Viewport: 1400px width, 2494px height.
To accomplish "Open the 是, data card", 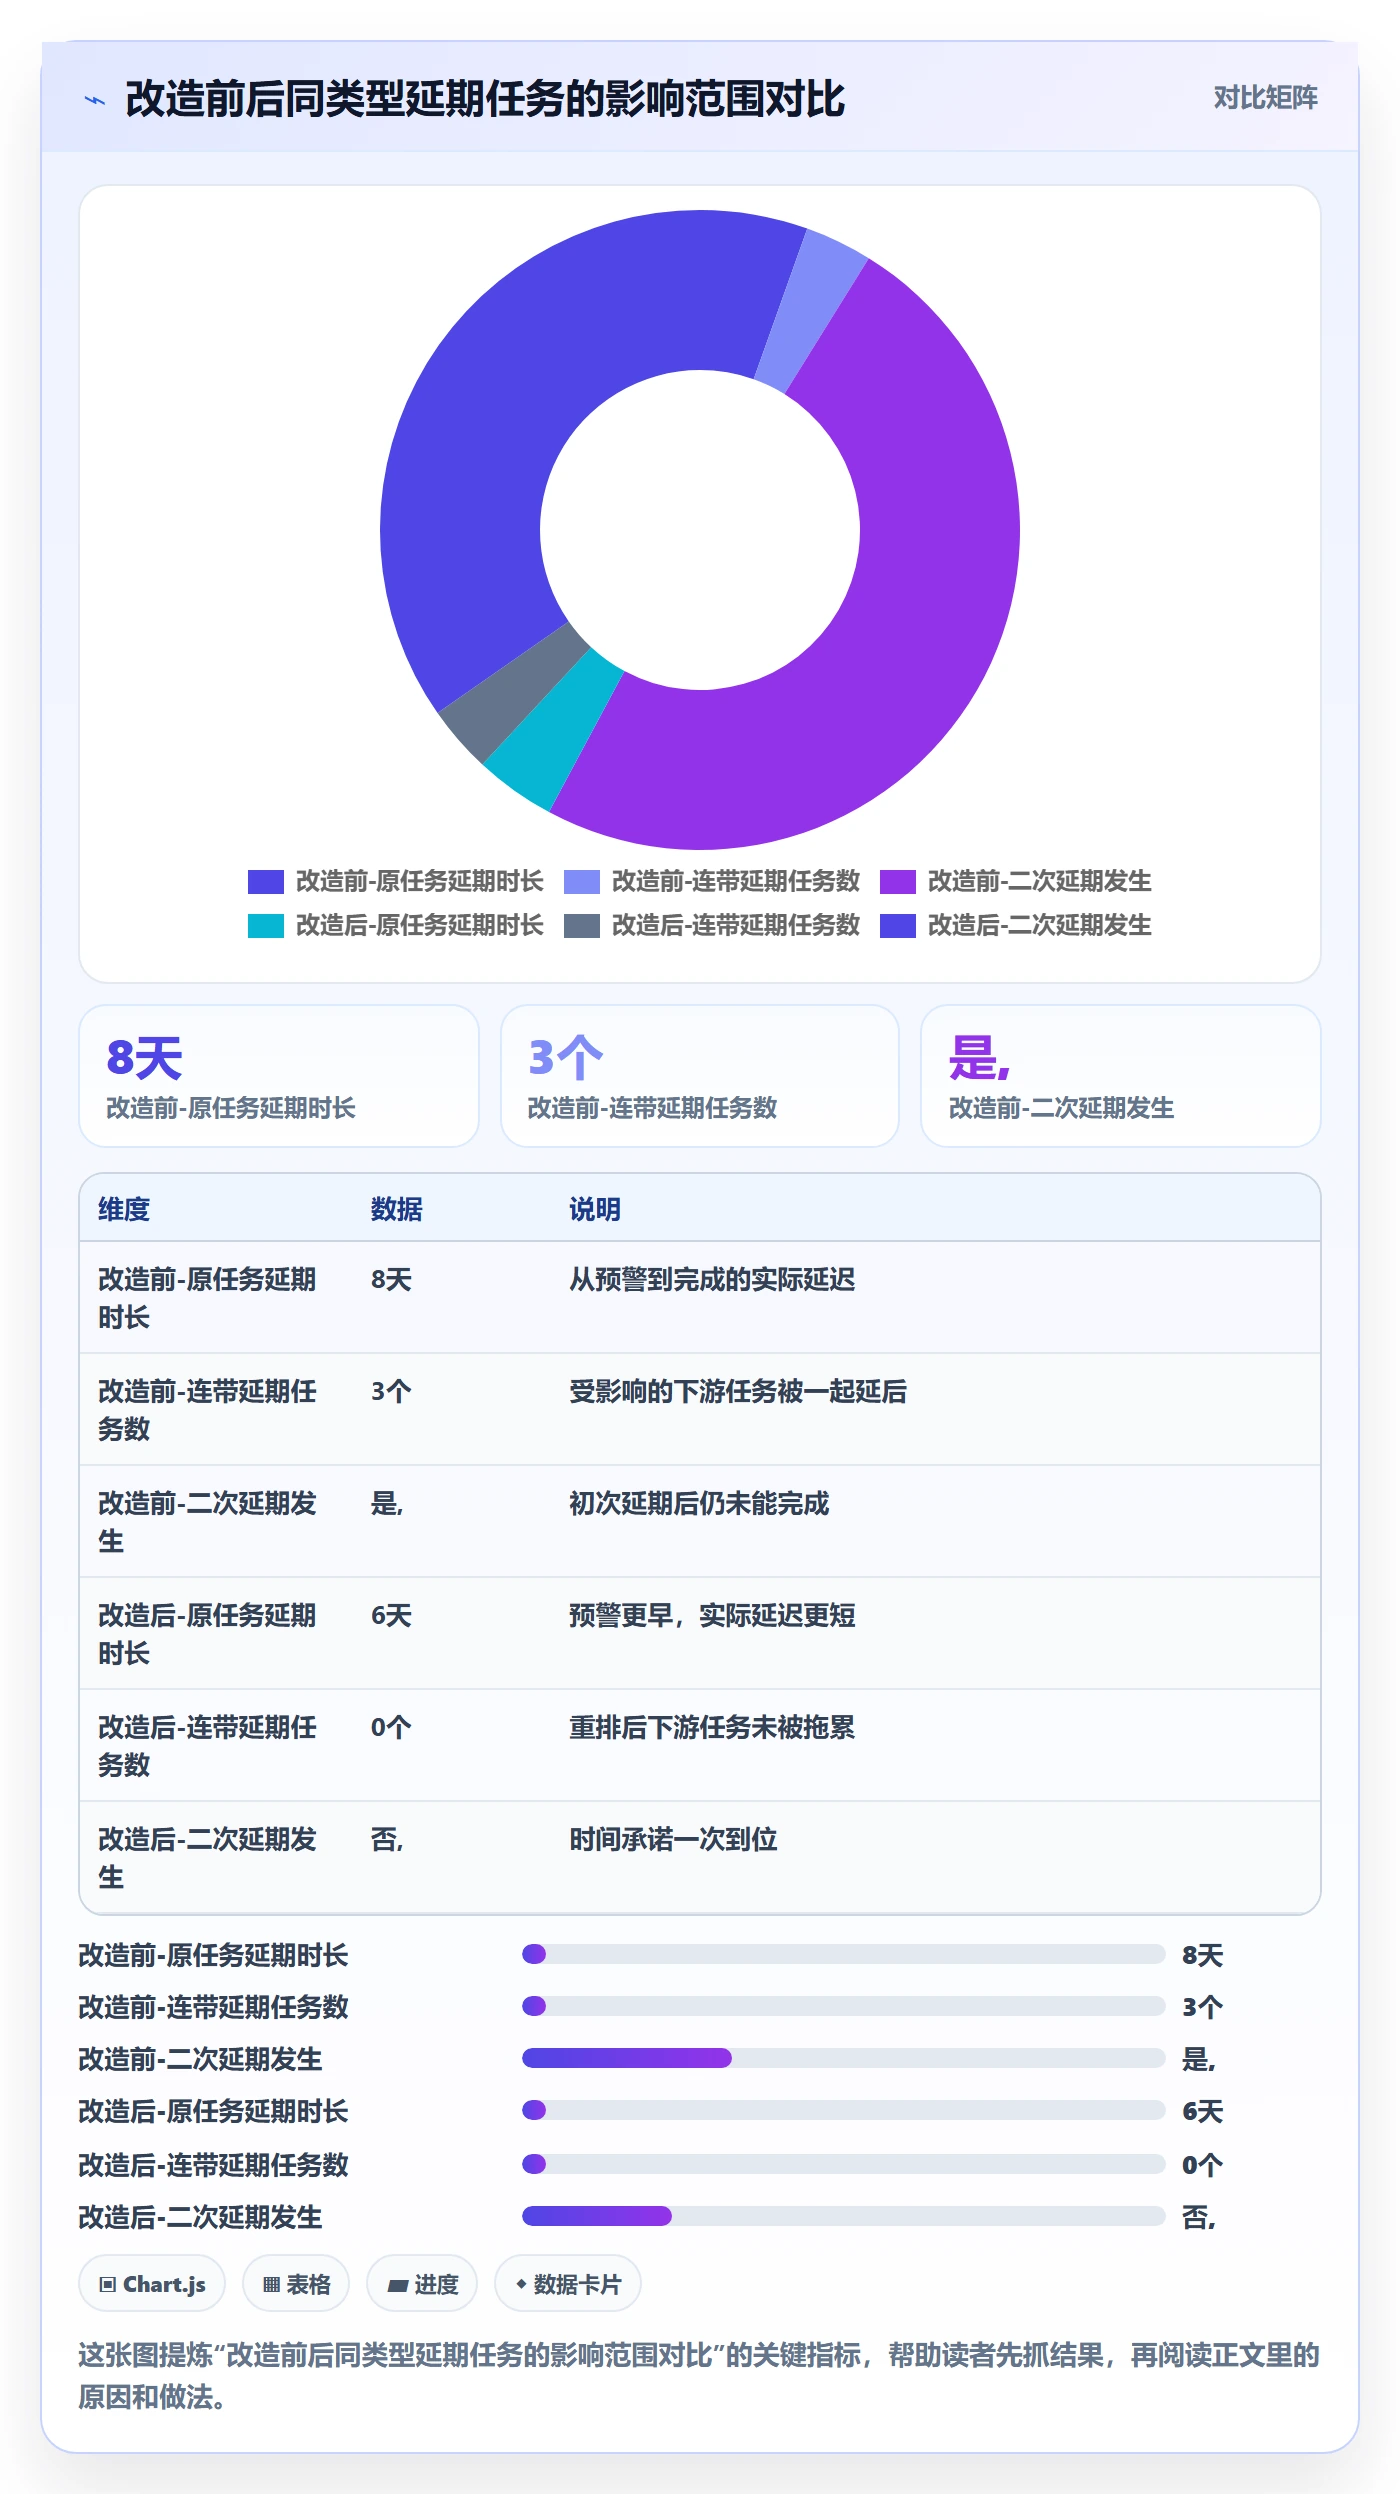I will coord(1120,1076).
